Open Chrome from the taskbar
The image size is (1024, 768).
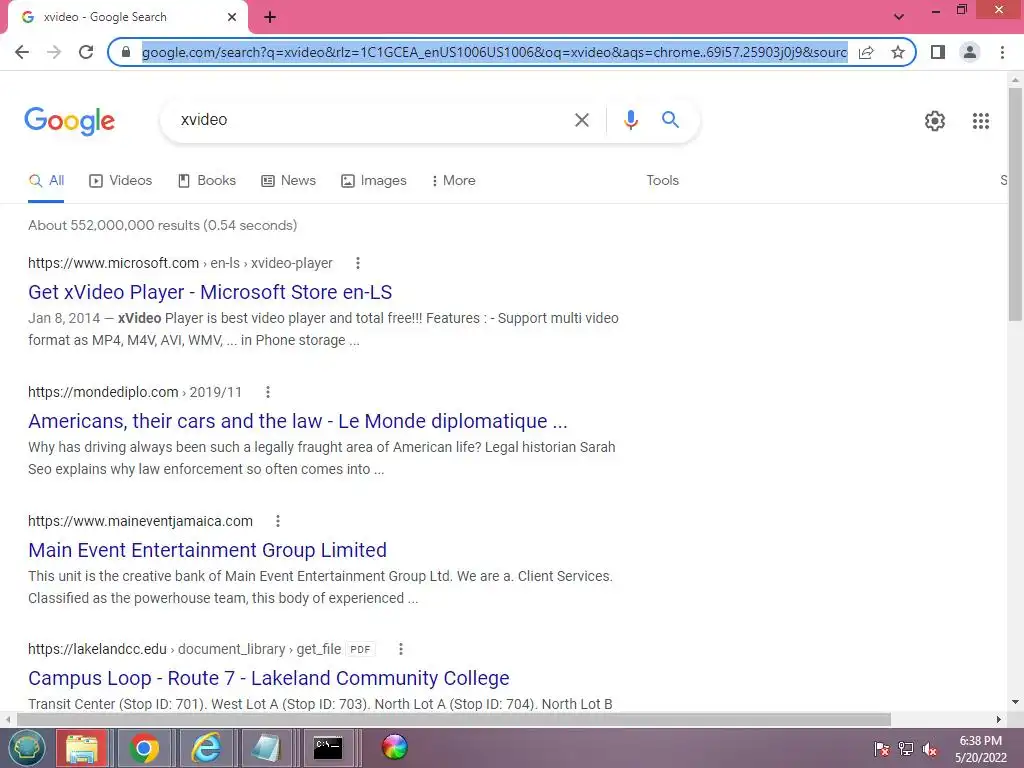144,748
